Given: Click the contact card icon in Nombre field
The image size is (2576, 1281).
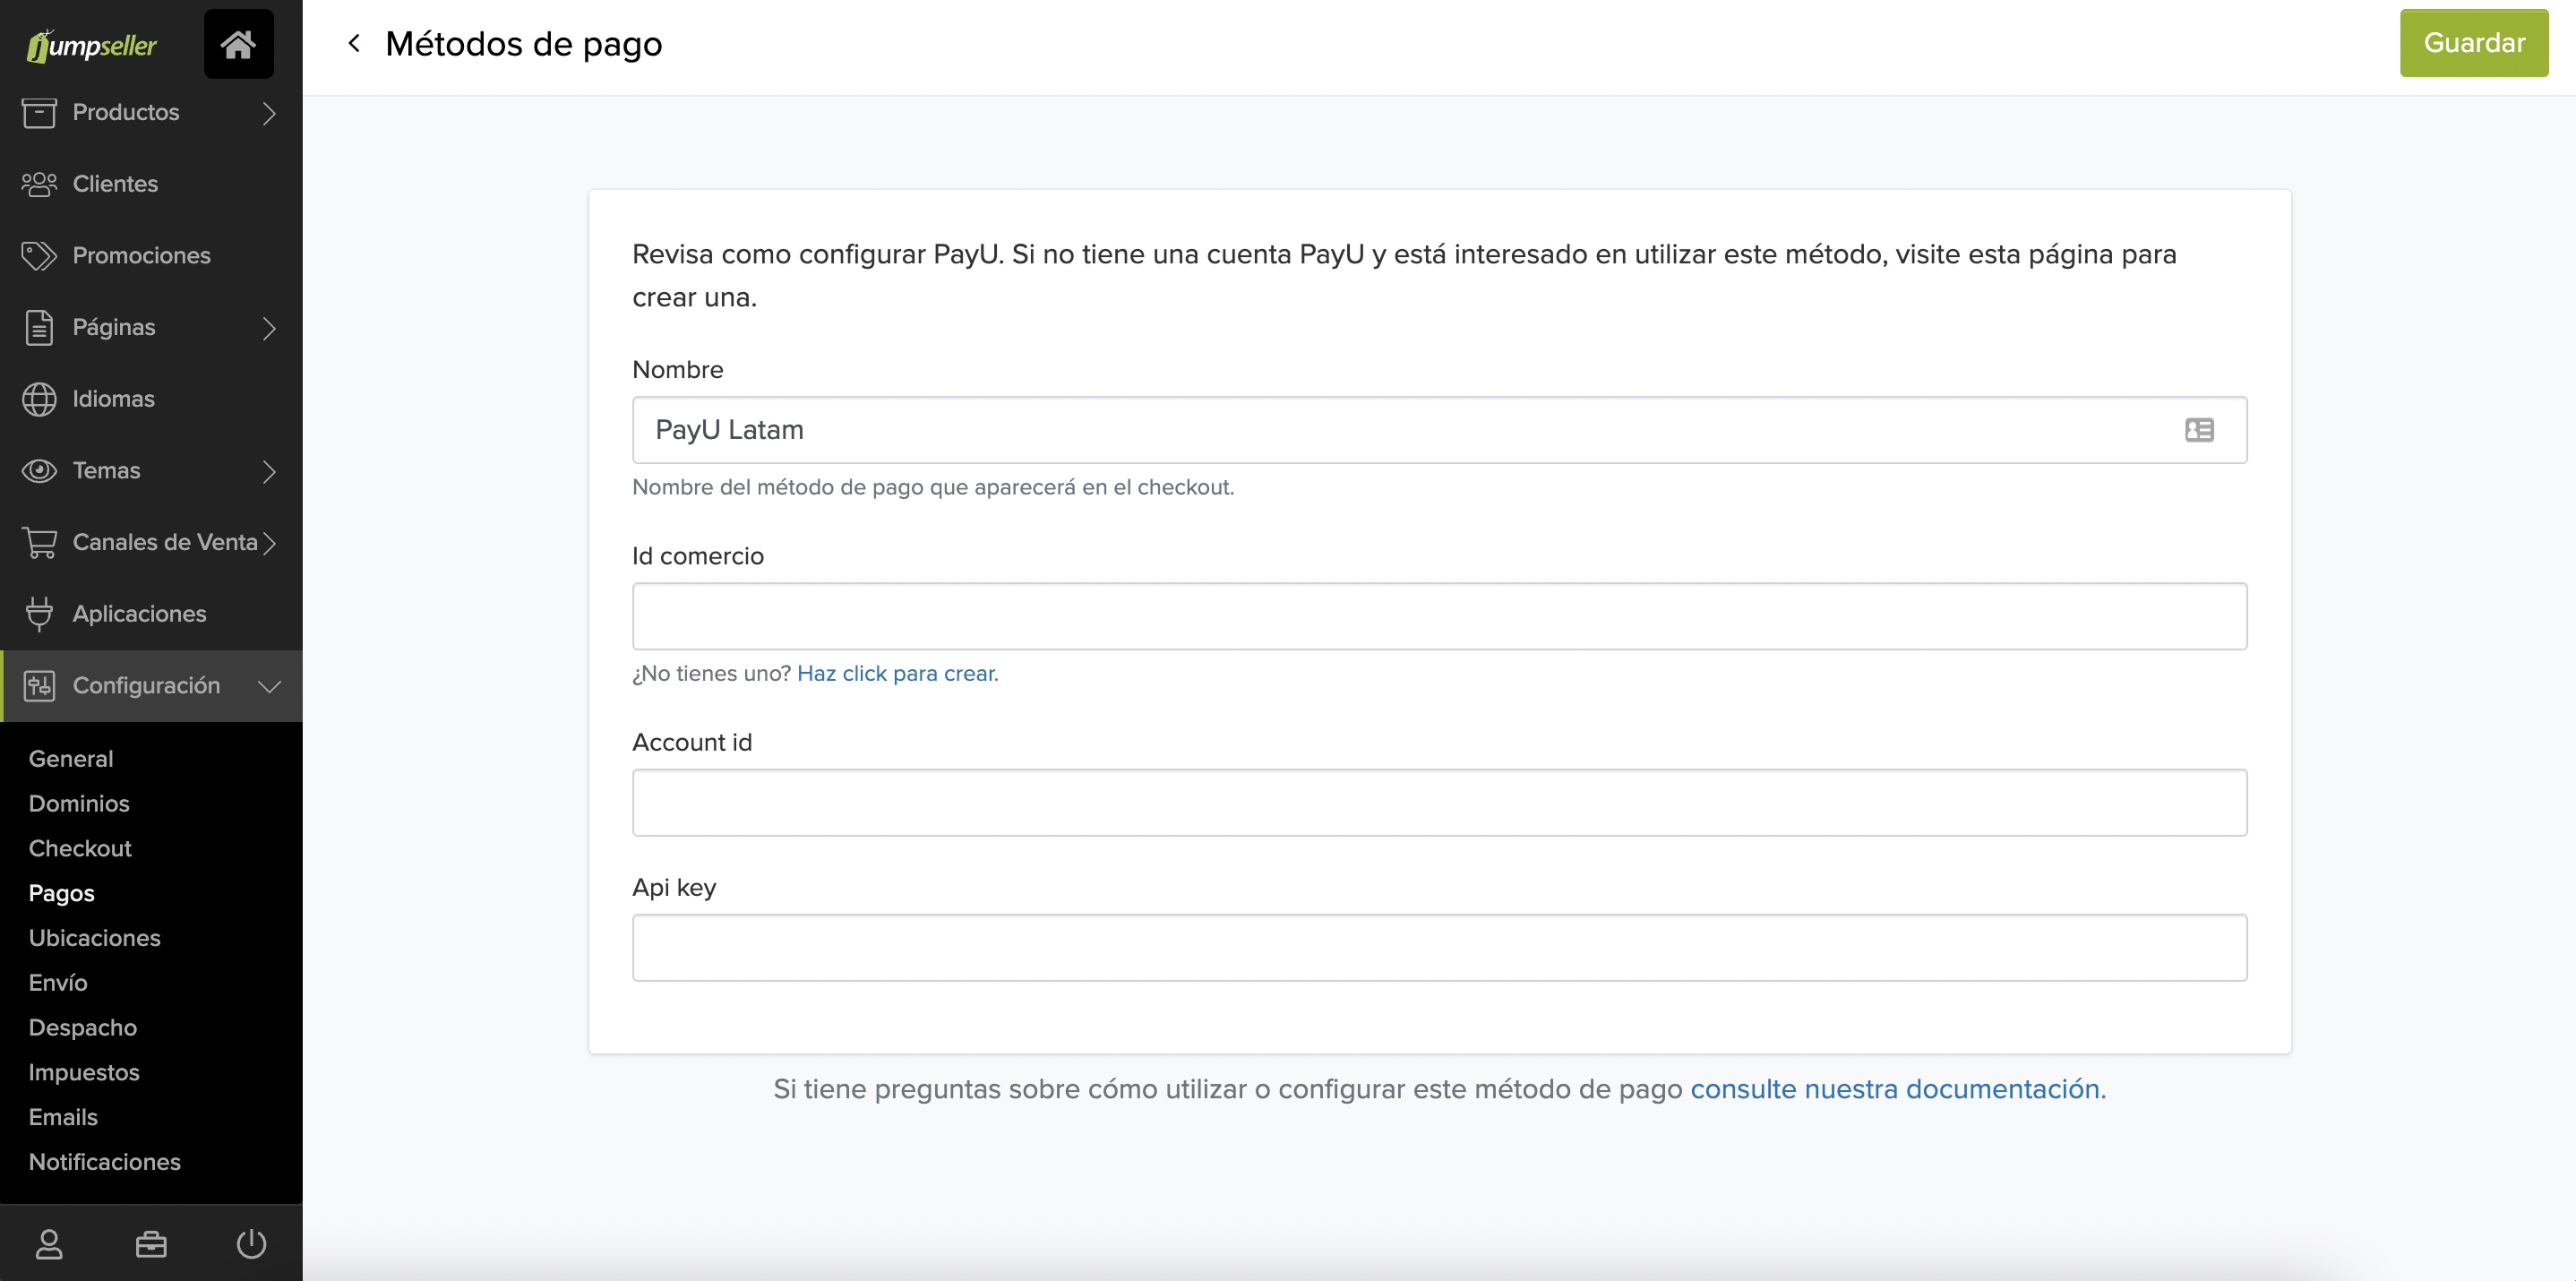Looking at the screenshot, I should pyautogui.click(x=2199, y=430).
